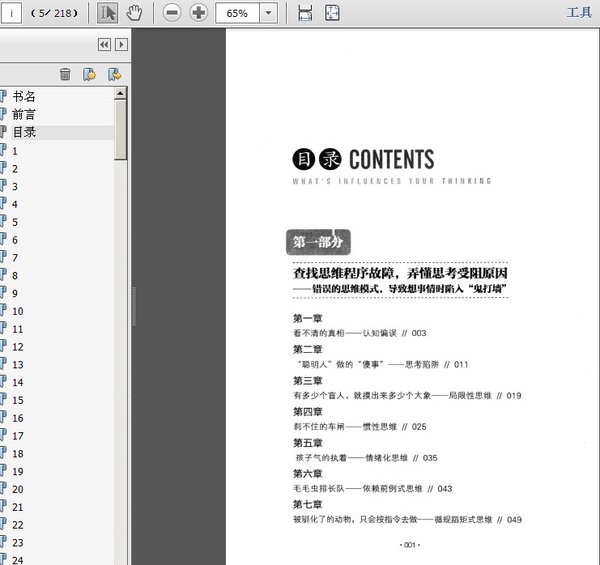Jump to bookmark 10
Screen dimensions: 600x565
[x=18, y=311]
